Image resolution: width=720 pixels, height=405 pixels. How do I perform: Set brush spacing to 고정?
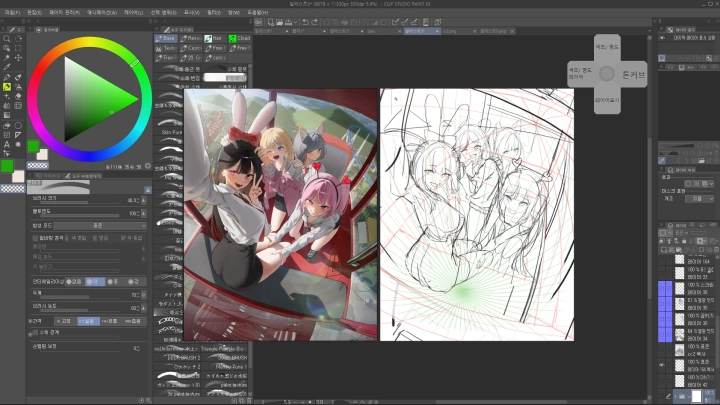65,321
